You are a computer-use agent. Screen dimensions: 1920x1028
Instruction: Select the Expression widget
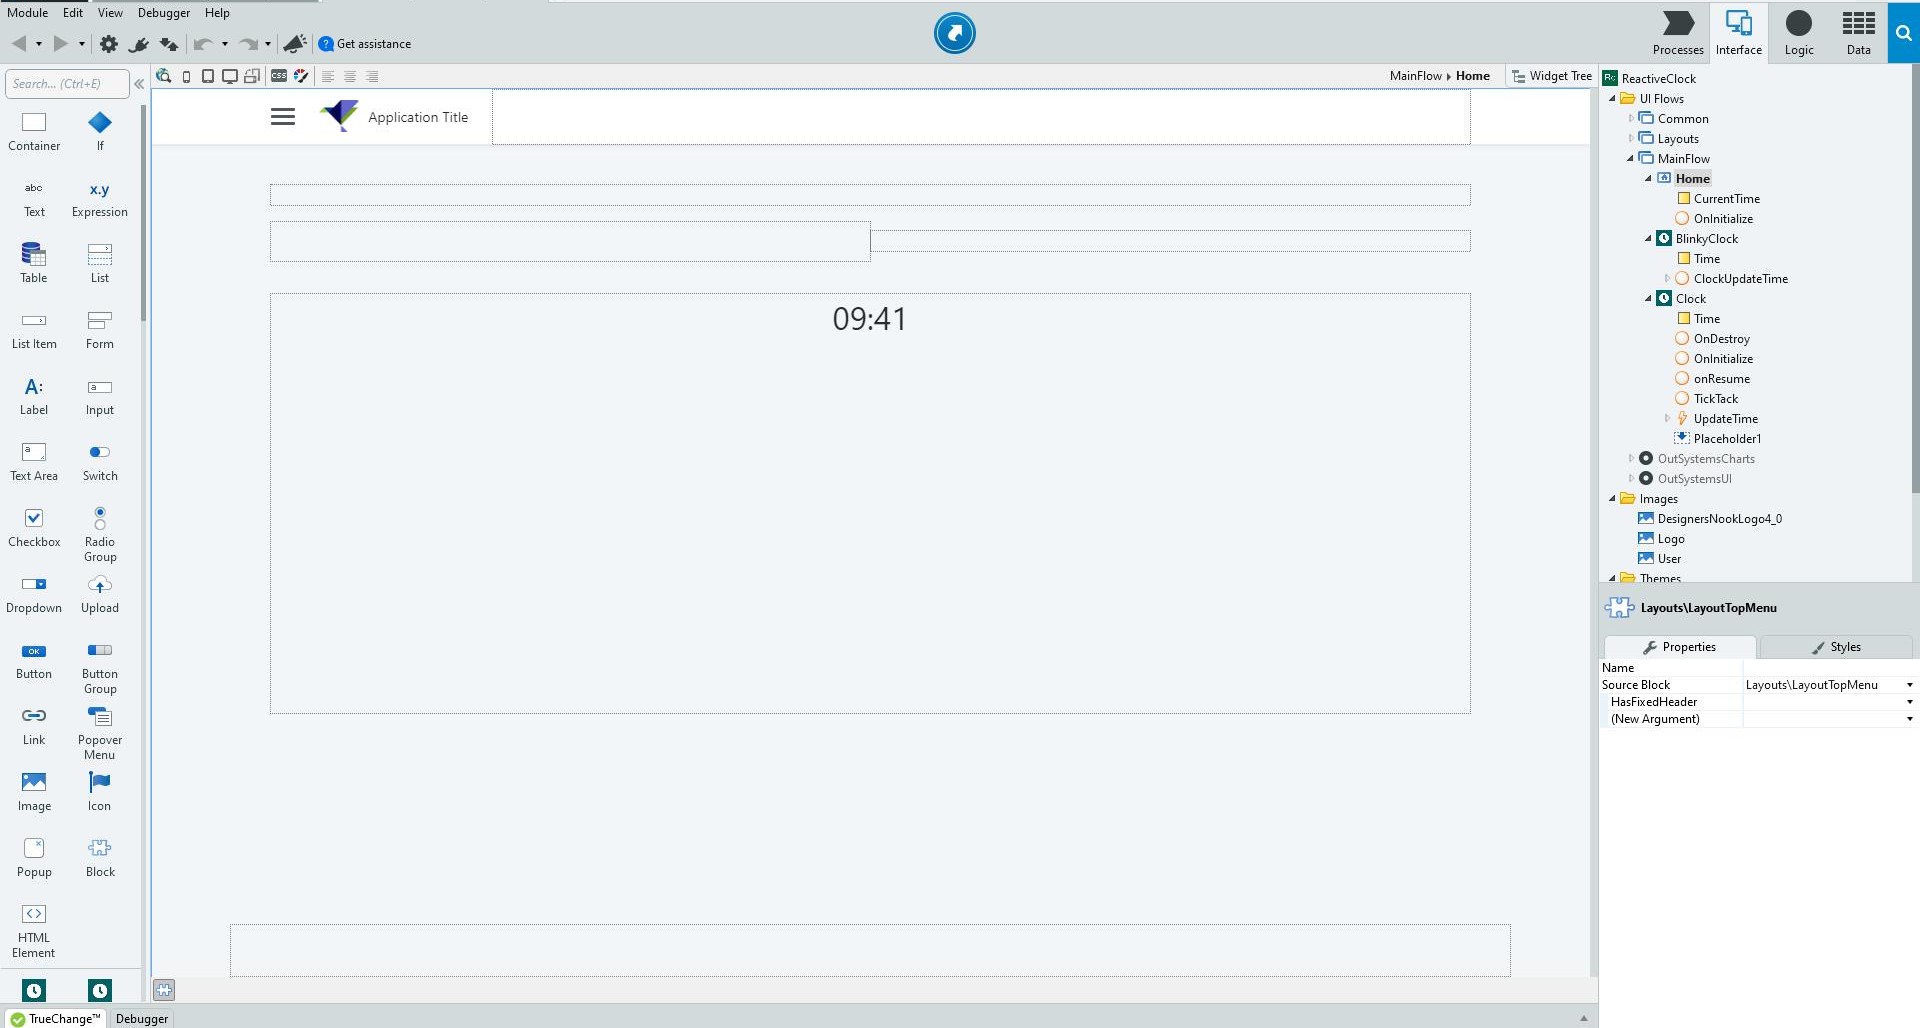(100, 198)
